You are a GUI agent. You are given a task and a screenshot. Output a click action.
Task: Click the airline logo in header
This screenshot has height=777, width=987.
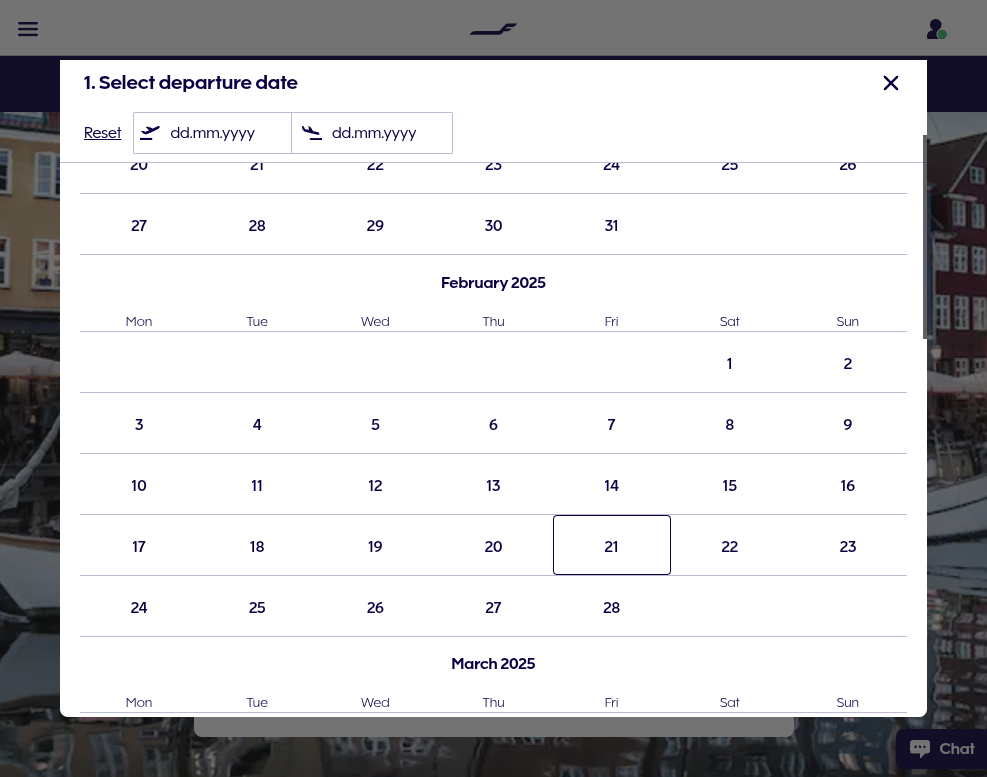pyautogui.click(x=493, y=29)
